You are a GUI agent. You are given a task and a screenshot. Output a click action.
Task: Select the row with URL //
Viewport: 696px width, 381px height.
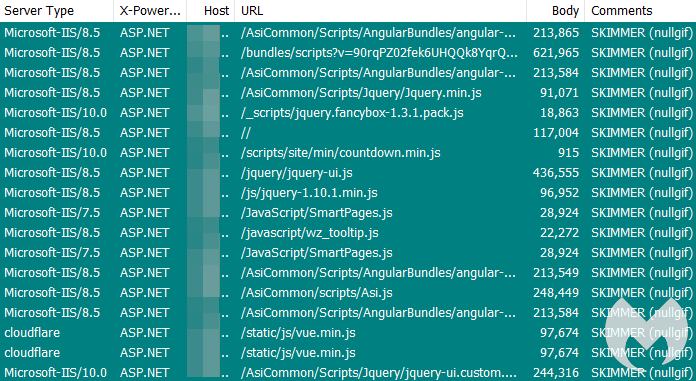click(348, 132)
